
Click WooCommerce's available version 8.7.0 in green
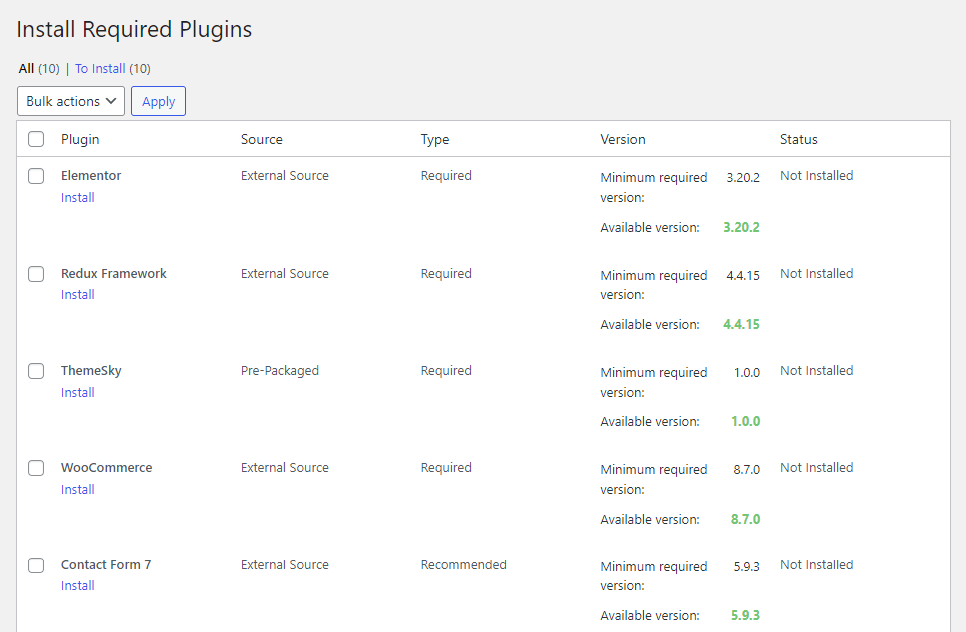click(x=745, y=519)
